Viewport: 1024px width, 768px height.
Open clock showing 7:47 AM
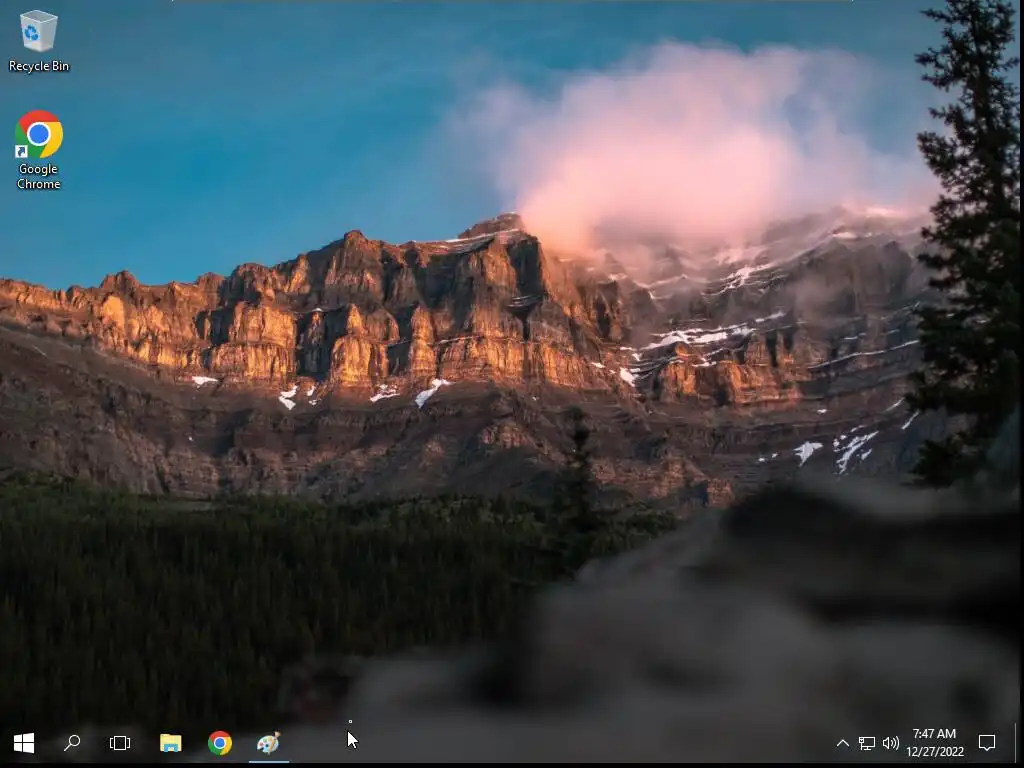935,743
